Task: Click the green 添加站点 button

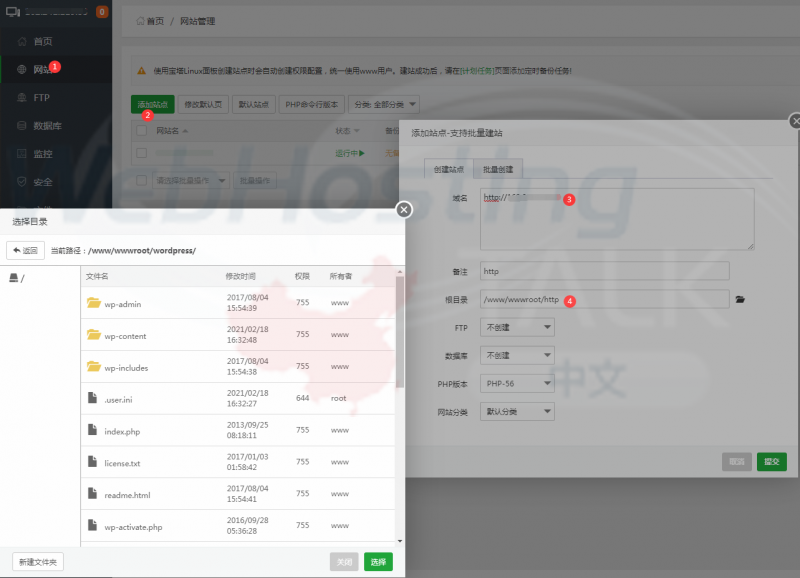Action: pyautogui.click(x=153, y=104)
